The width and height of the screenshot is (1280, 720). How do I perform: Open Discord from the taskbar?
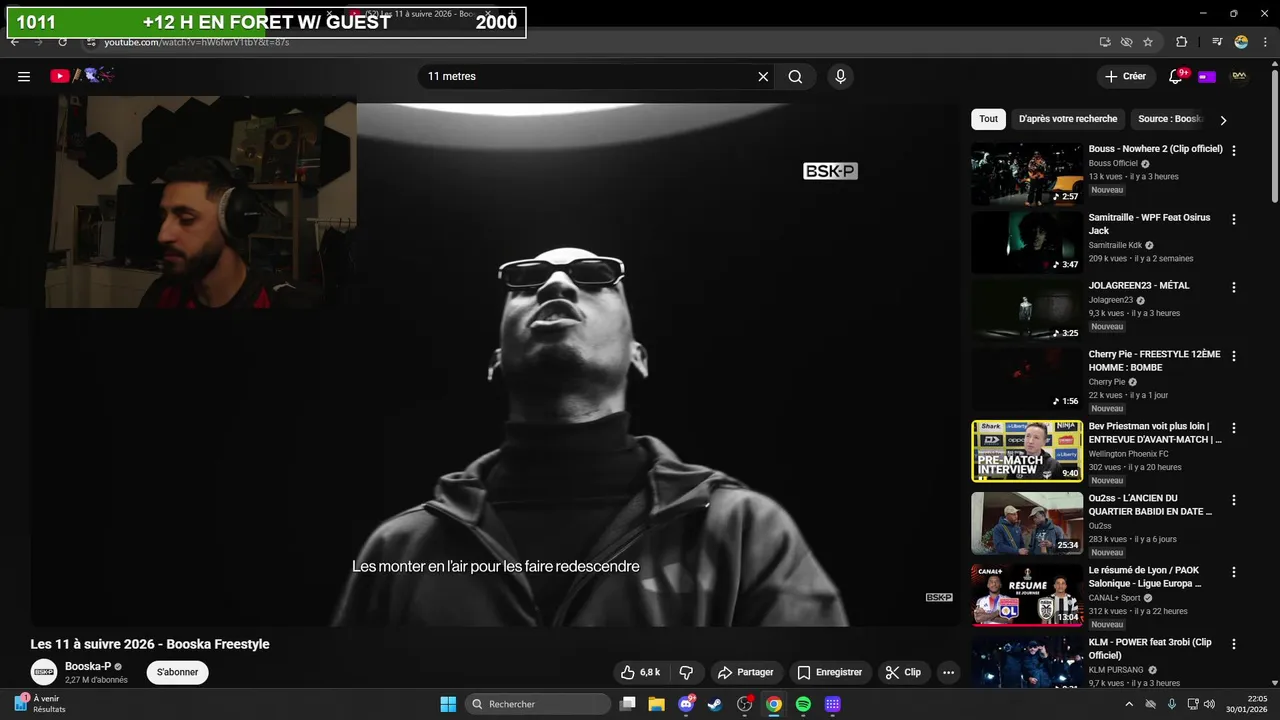686,704
